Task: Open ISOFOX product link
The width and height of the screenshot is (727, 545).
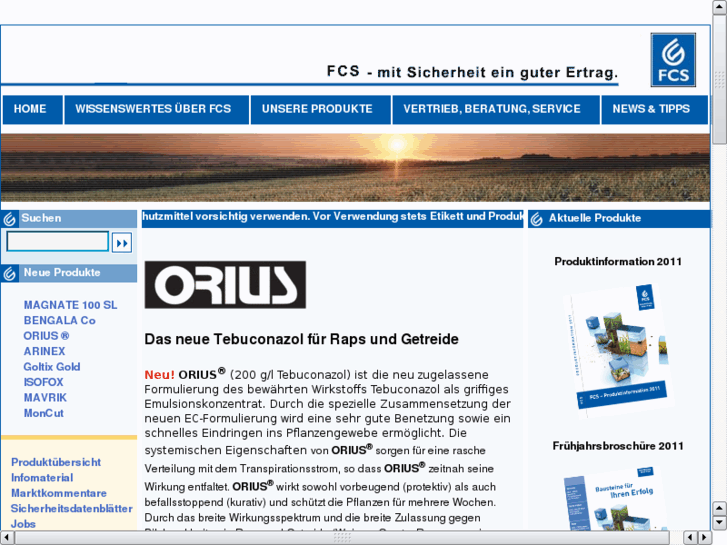Action: [x=44, y=382]
